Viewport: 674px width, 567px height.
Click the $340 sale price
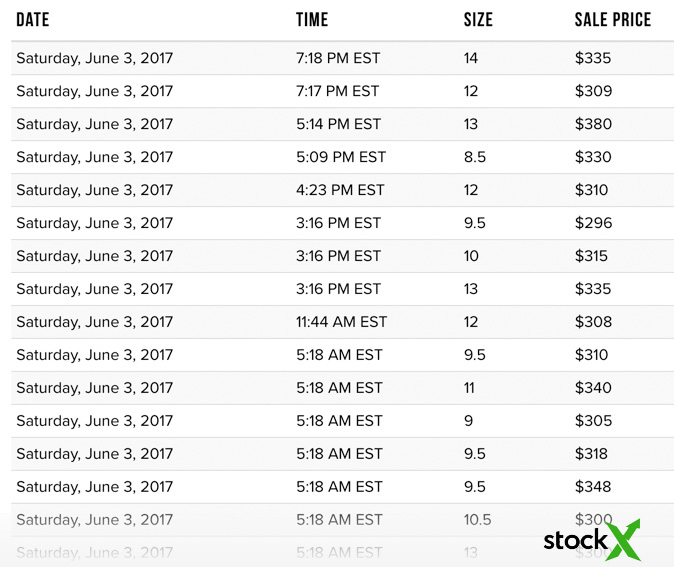593,388
